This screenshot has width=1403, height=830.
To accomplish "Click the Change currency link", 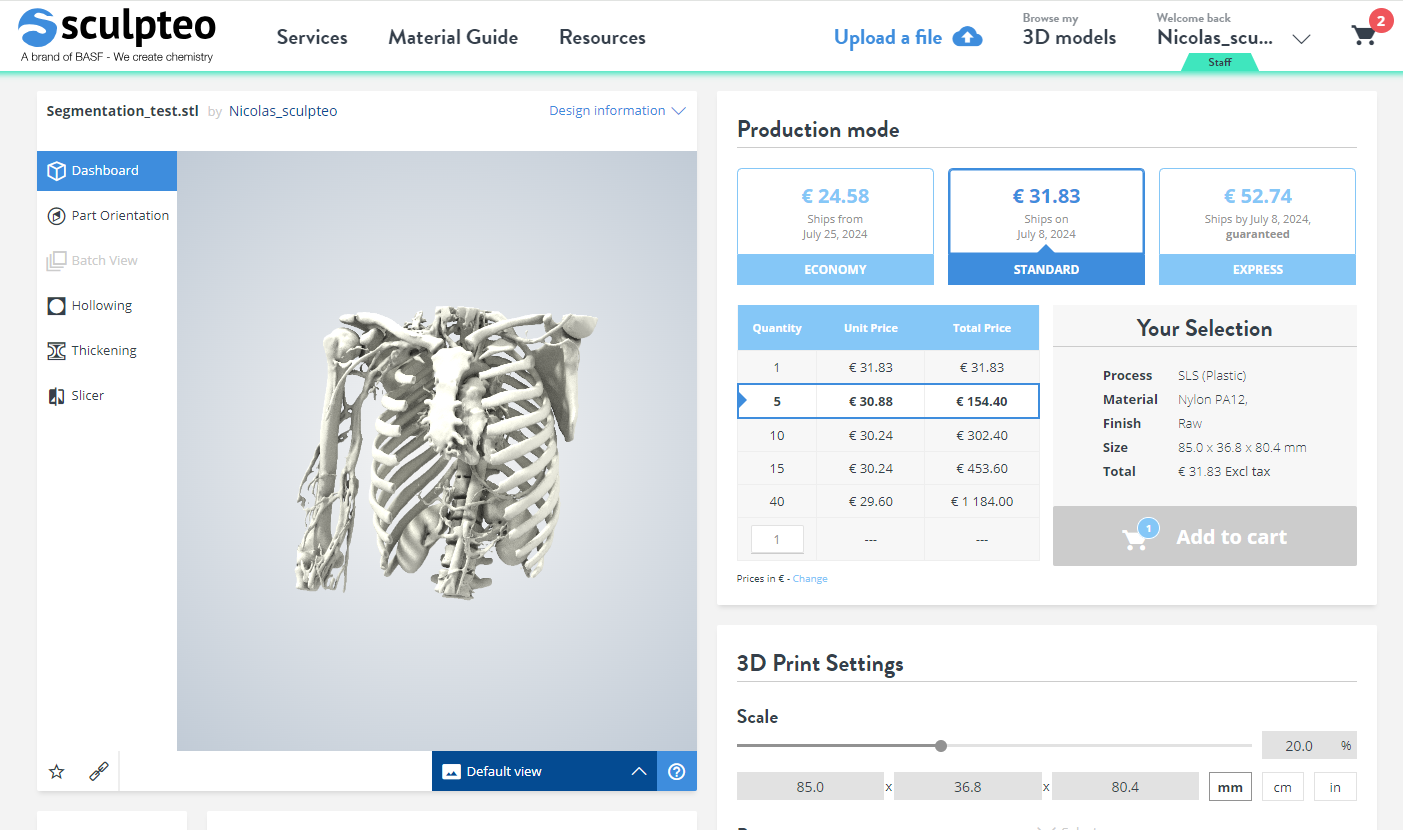I will (810, 578).
